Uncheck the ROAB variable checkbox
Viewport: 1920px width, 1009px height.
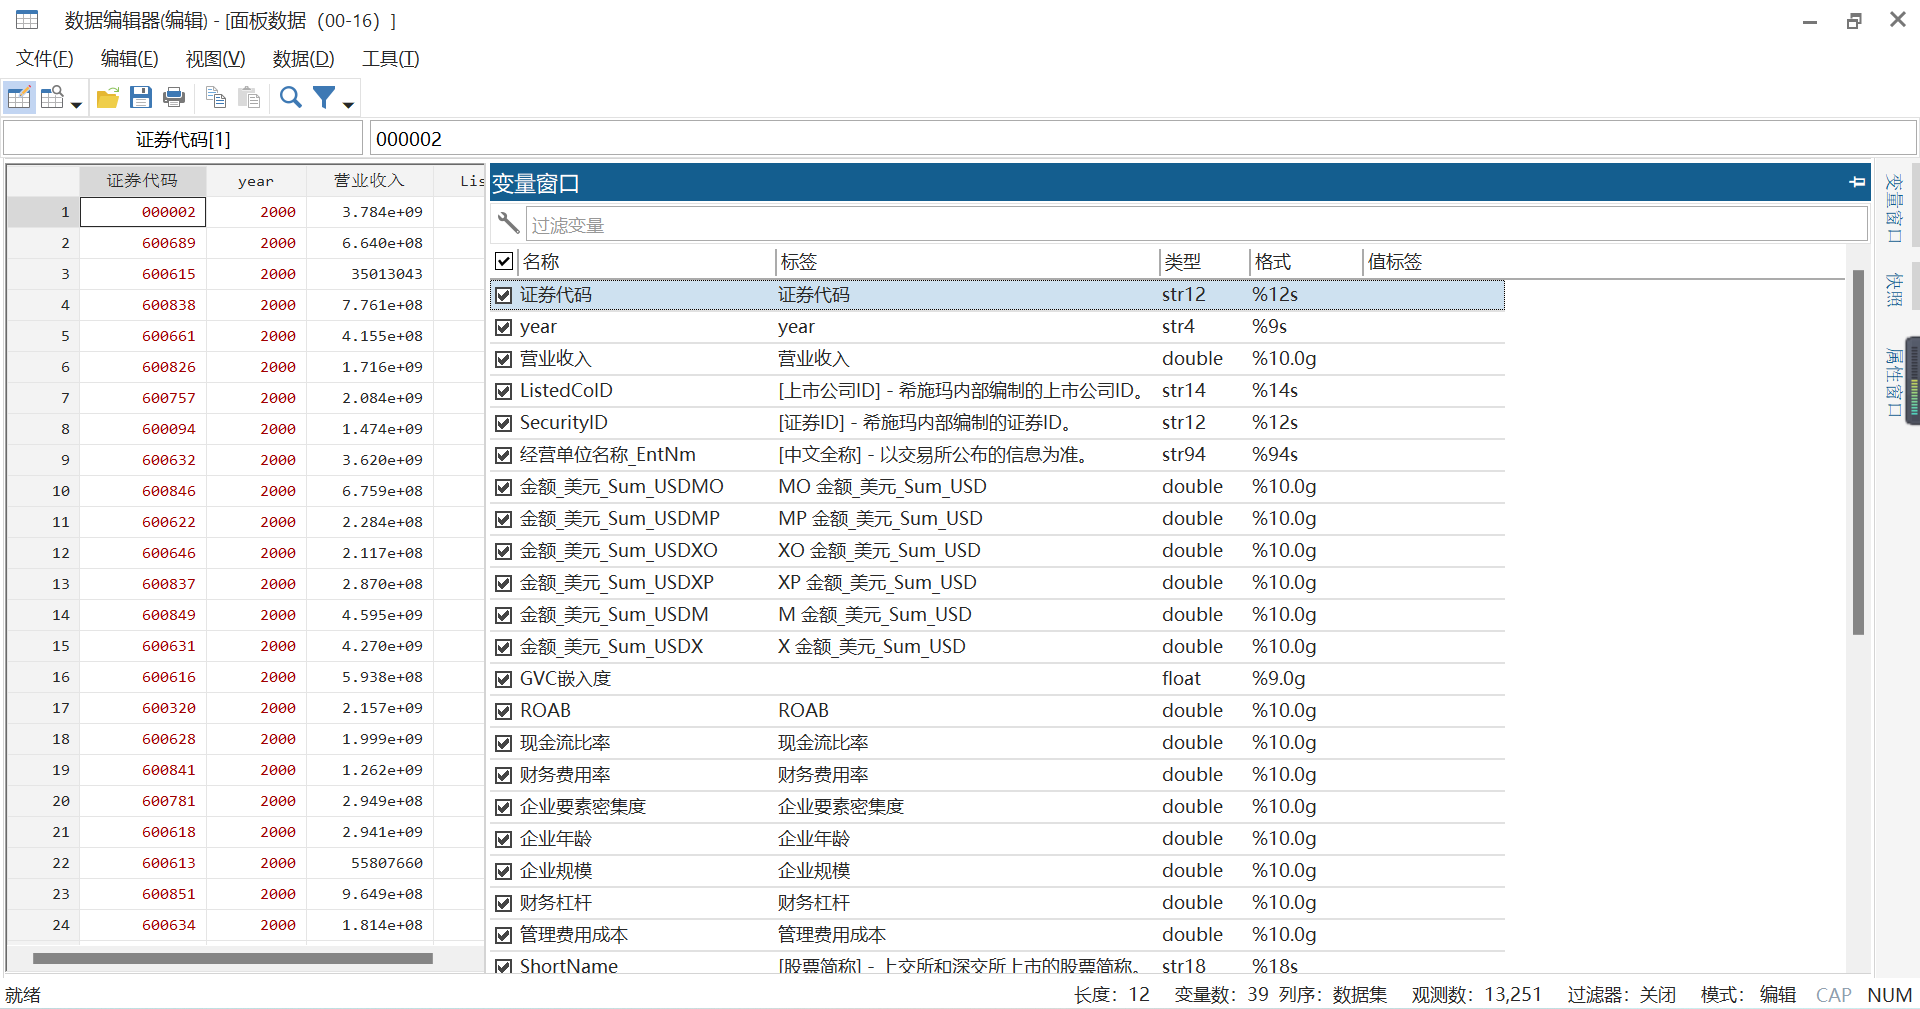coord(503,711)
